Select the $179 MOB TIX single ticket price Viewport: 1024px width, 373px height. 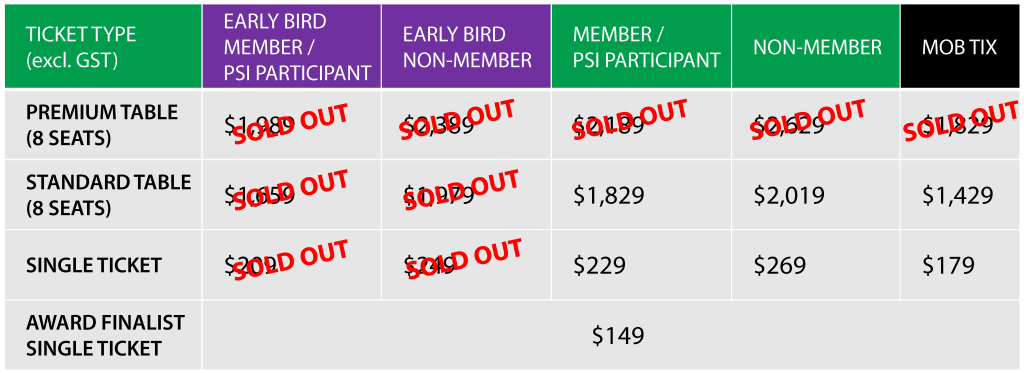tap(948, 265)
